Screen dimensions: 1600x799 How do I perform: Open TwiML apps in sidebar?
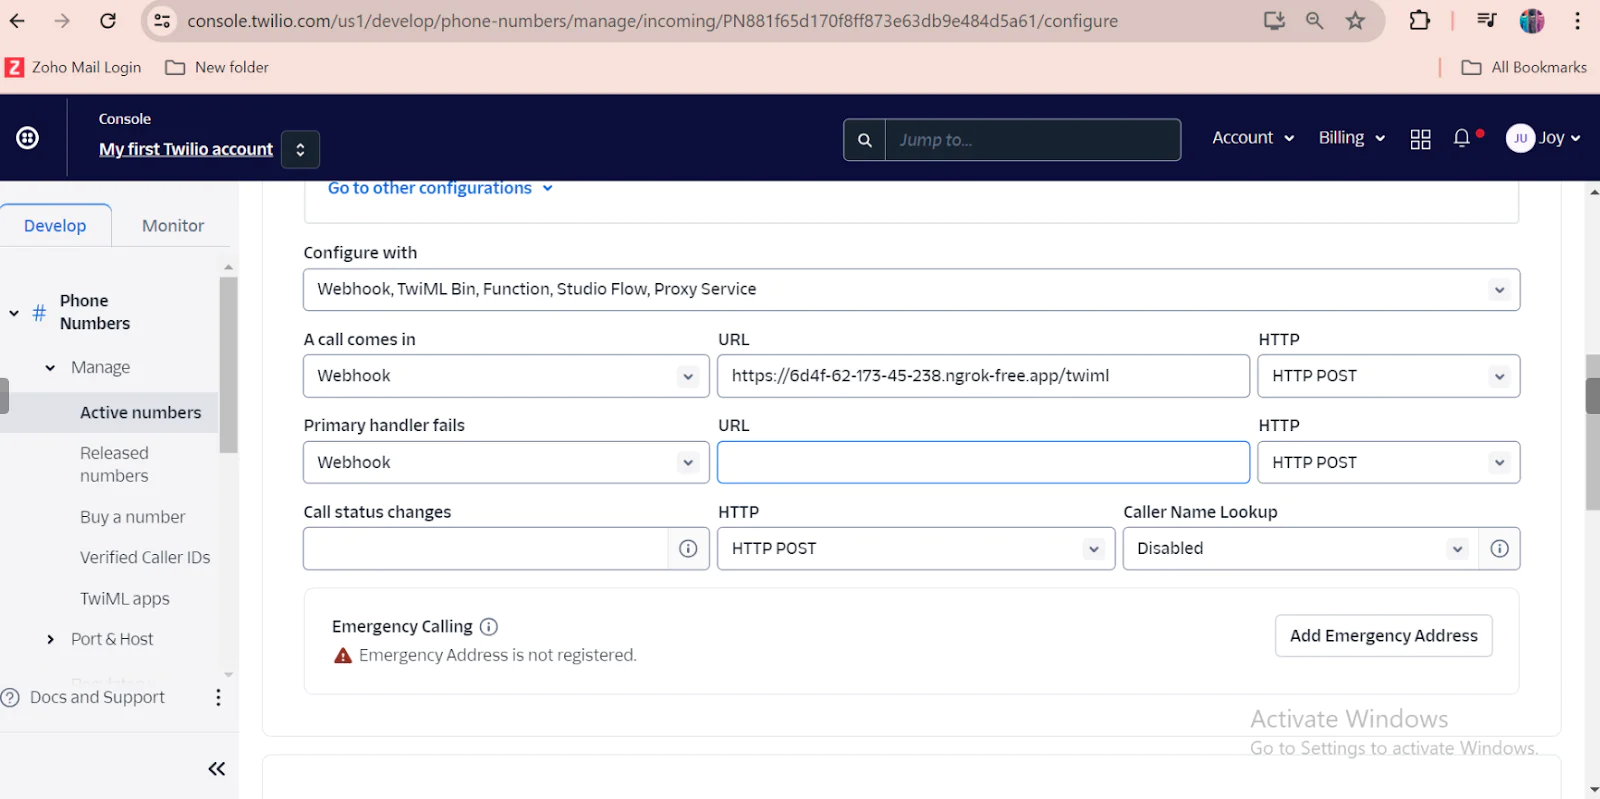click(124, 599)
